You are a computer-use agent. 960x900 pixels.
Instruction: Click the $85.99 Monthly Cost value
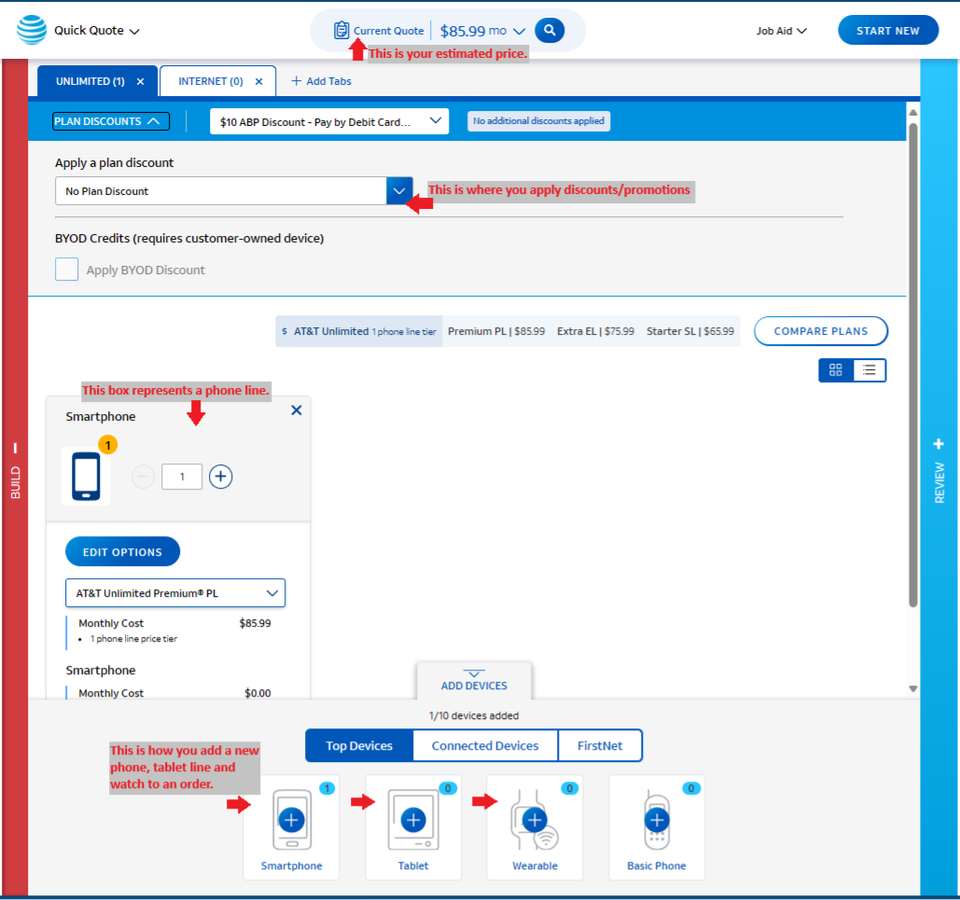click(x=255, y=623)
